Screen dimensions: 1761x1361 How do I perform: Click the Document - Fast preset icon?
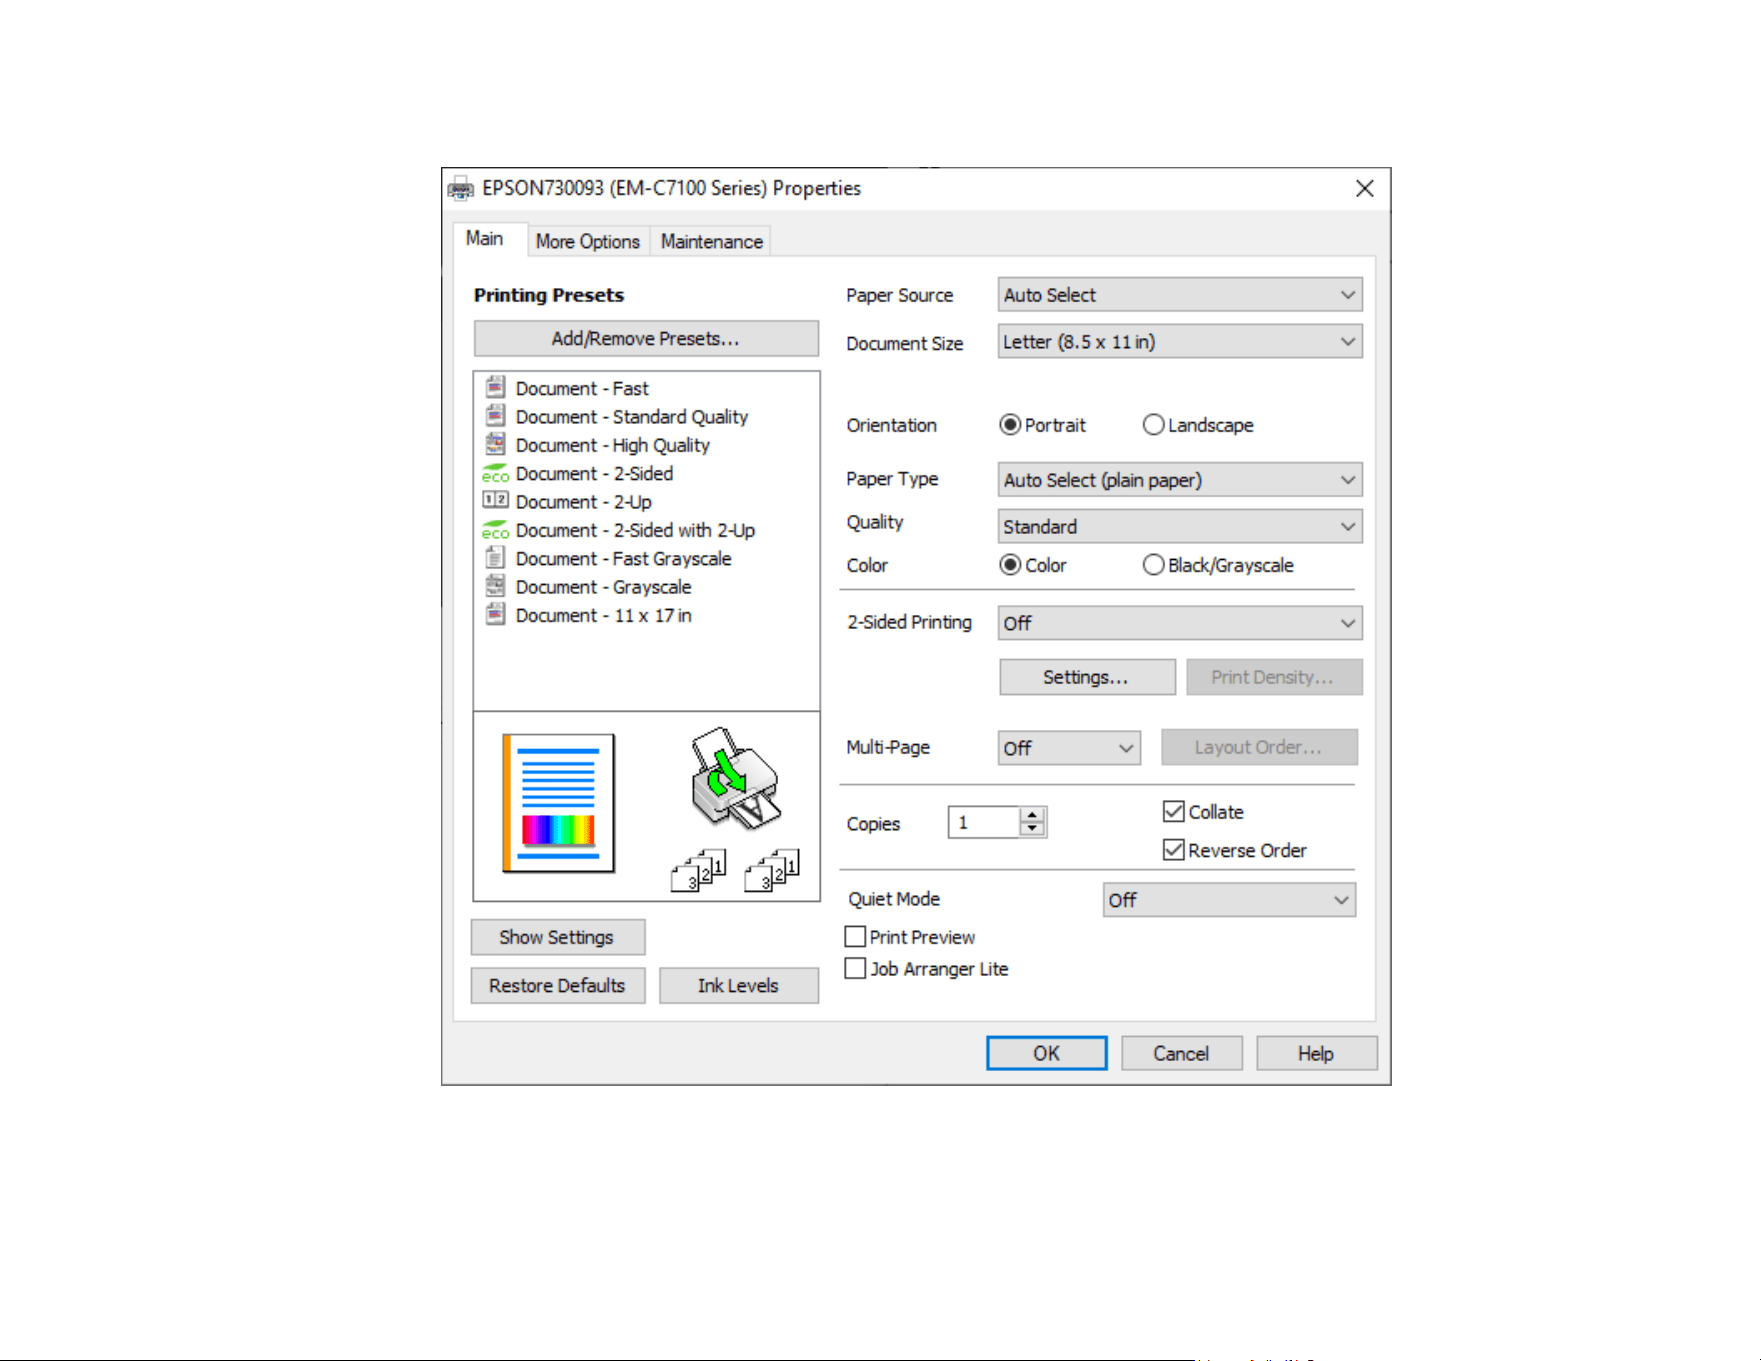495,387
